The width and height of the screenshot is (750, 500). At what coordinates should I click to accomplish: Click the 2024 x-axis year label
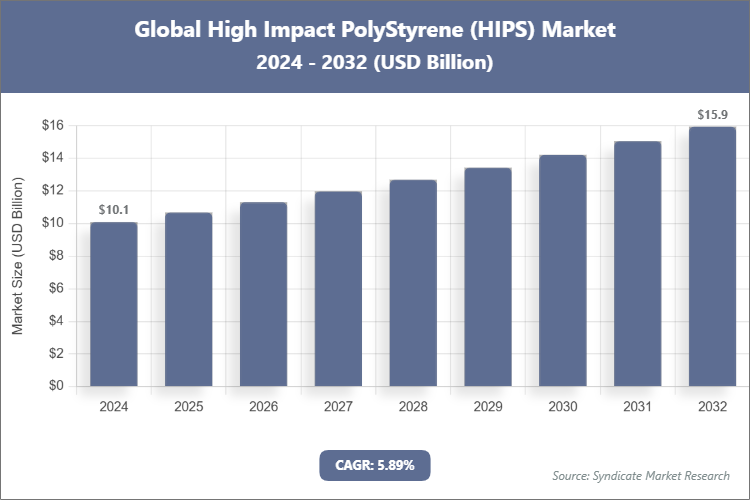[x=114, y=407]
